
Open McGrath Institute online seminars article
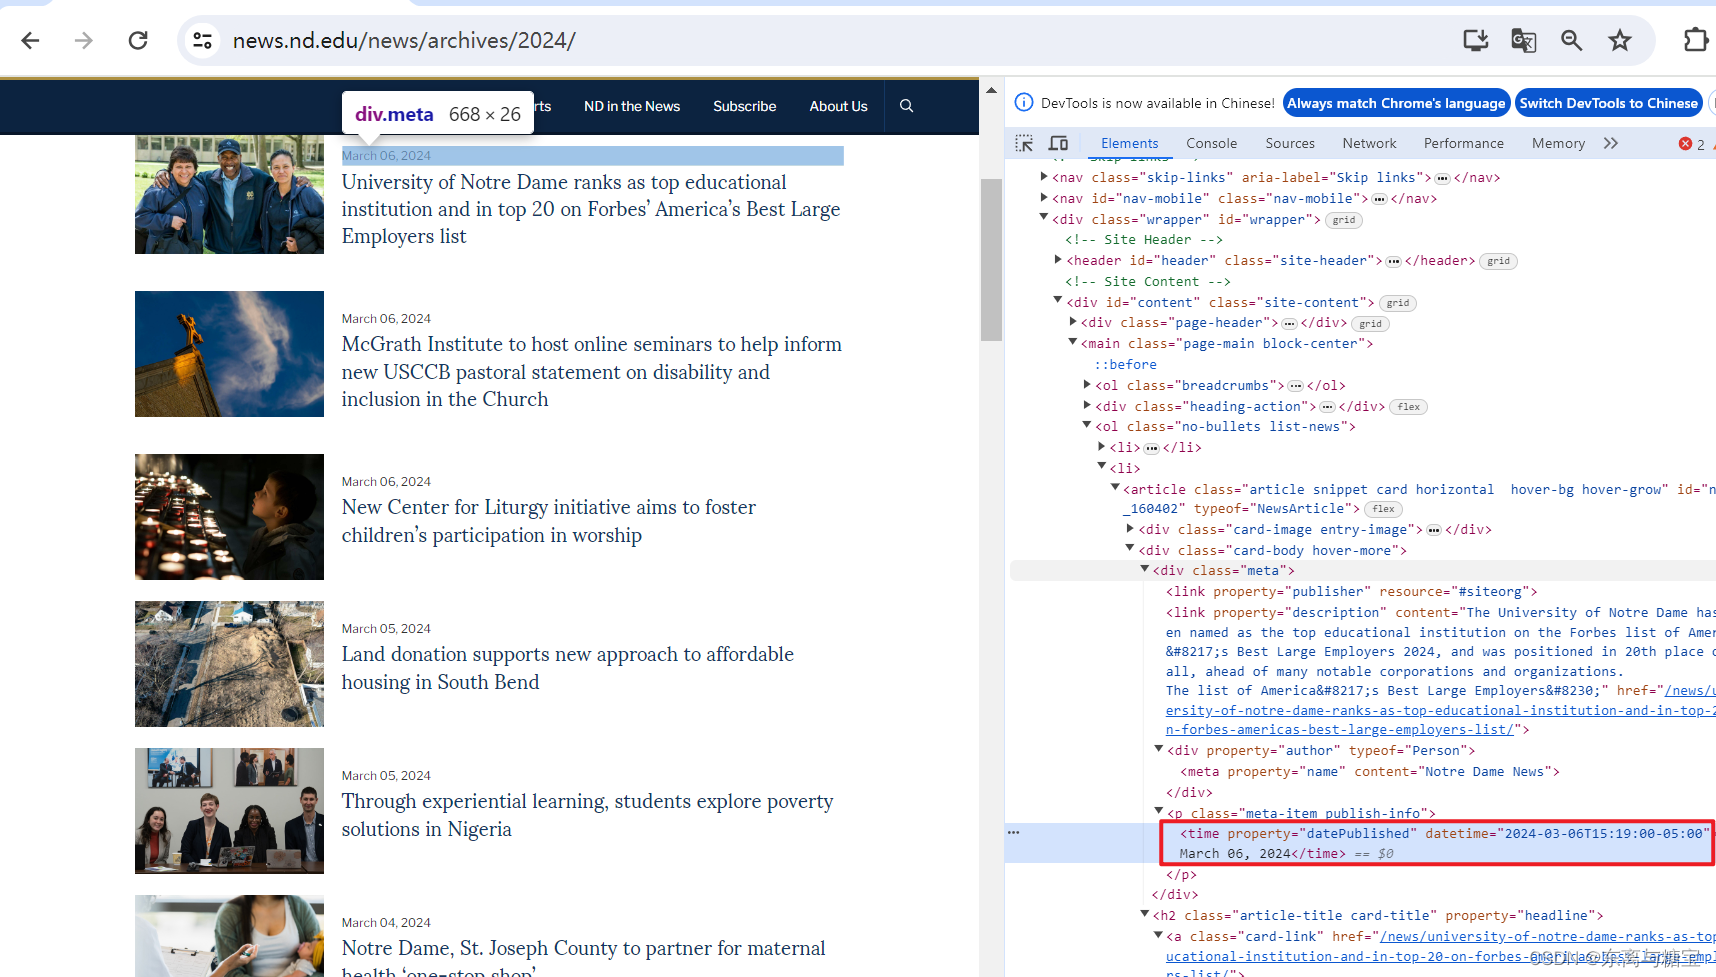(592, 372)
